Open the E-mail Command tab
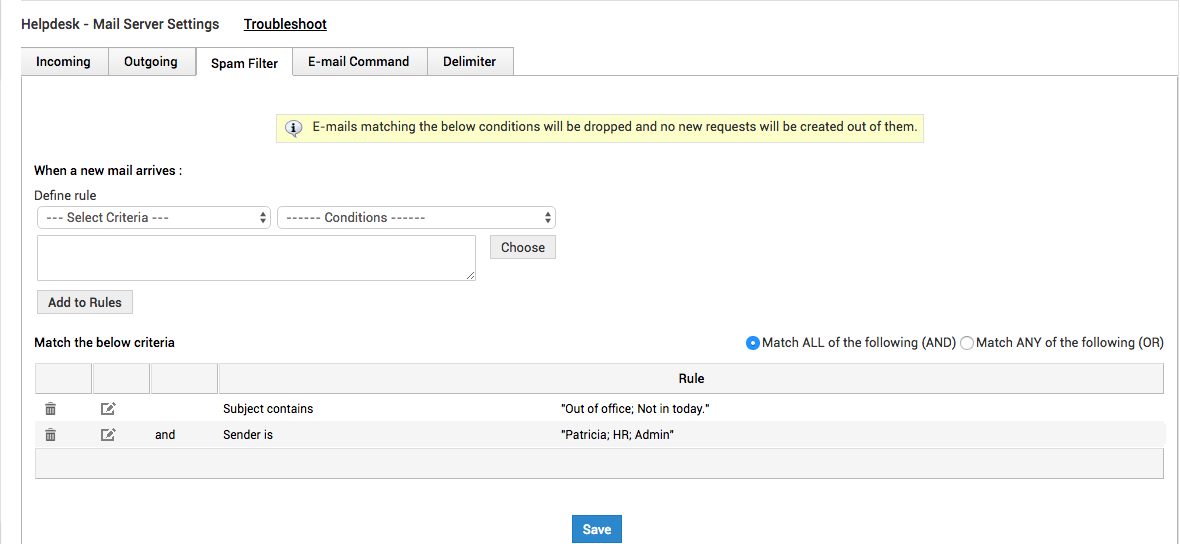 coord(358,62)
